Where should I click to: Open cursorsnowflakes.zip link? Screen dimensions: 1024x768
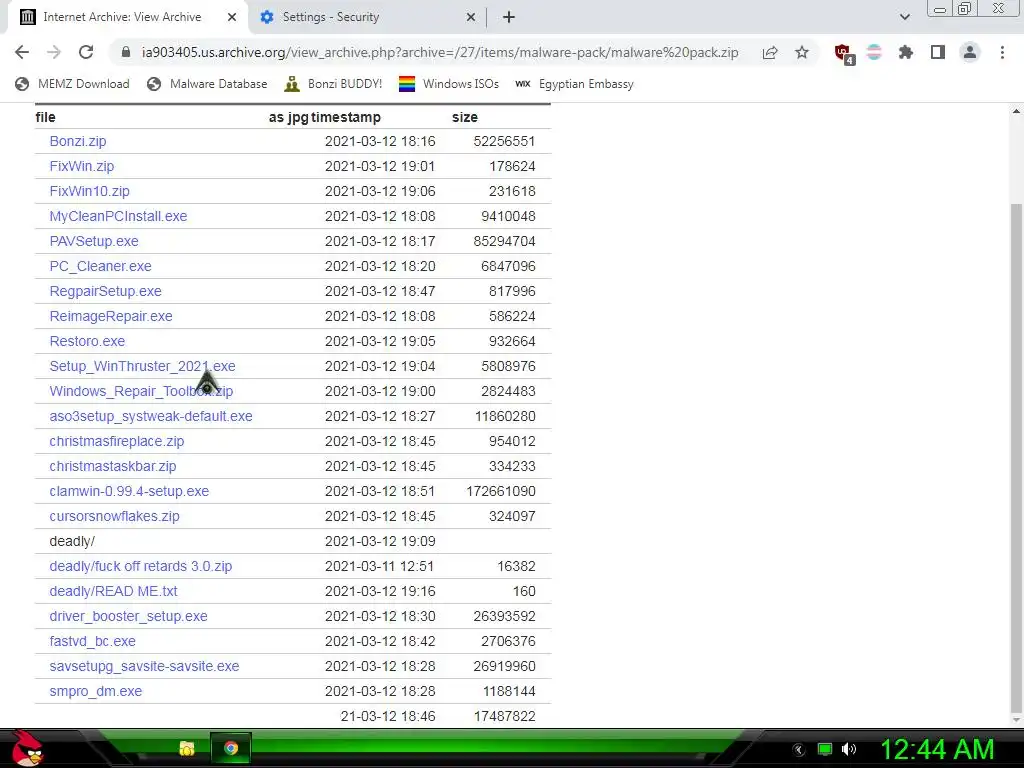(x=114, y=516)
